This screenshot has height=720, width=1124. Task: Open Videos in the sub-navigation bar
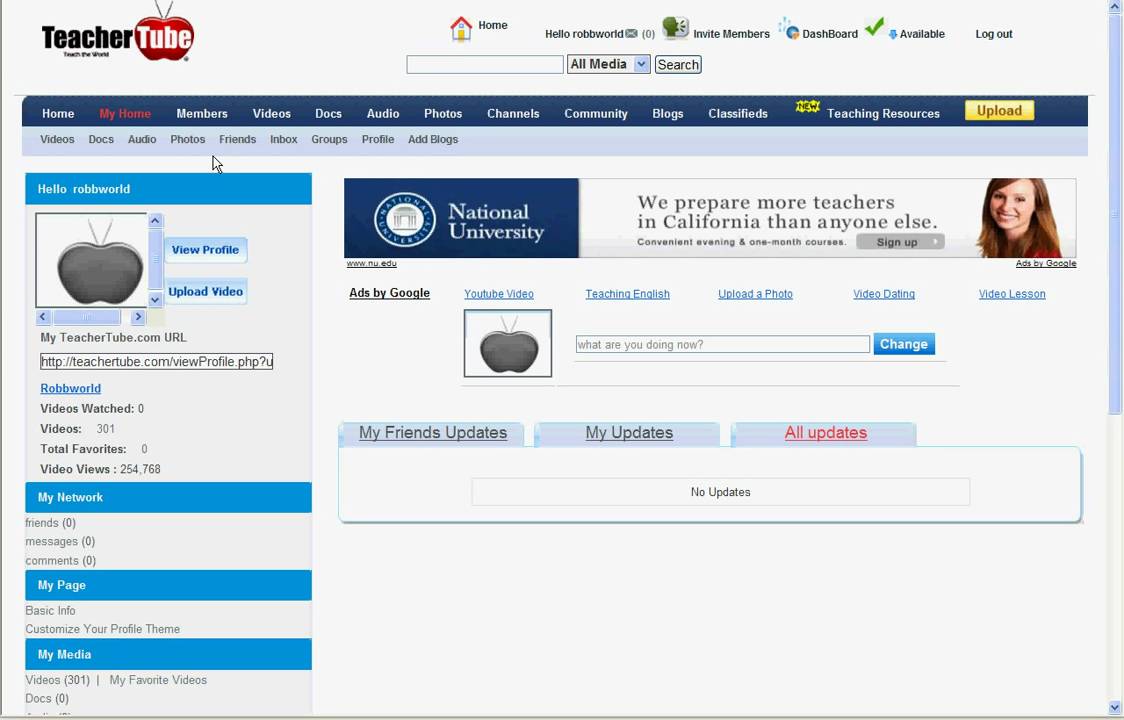click(x=57, y=139)
